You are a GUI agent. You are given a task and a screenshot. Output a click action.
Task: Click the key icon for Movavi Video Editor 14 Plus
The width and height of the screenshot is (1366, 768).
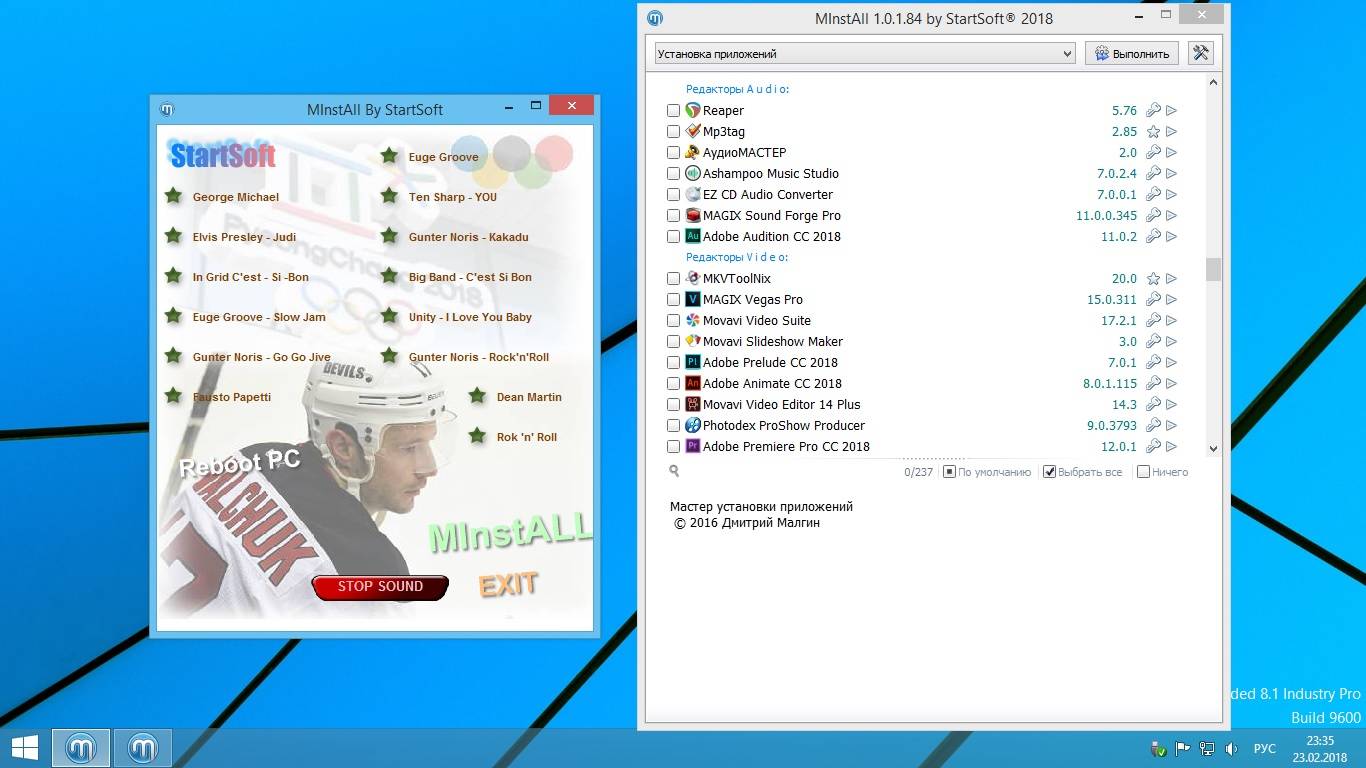[x=1153, y=405]
